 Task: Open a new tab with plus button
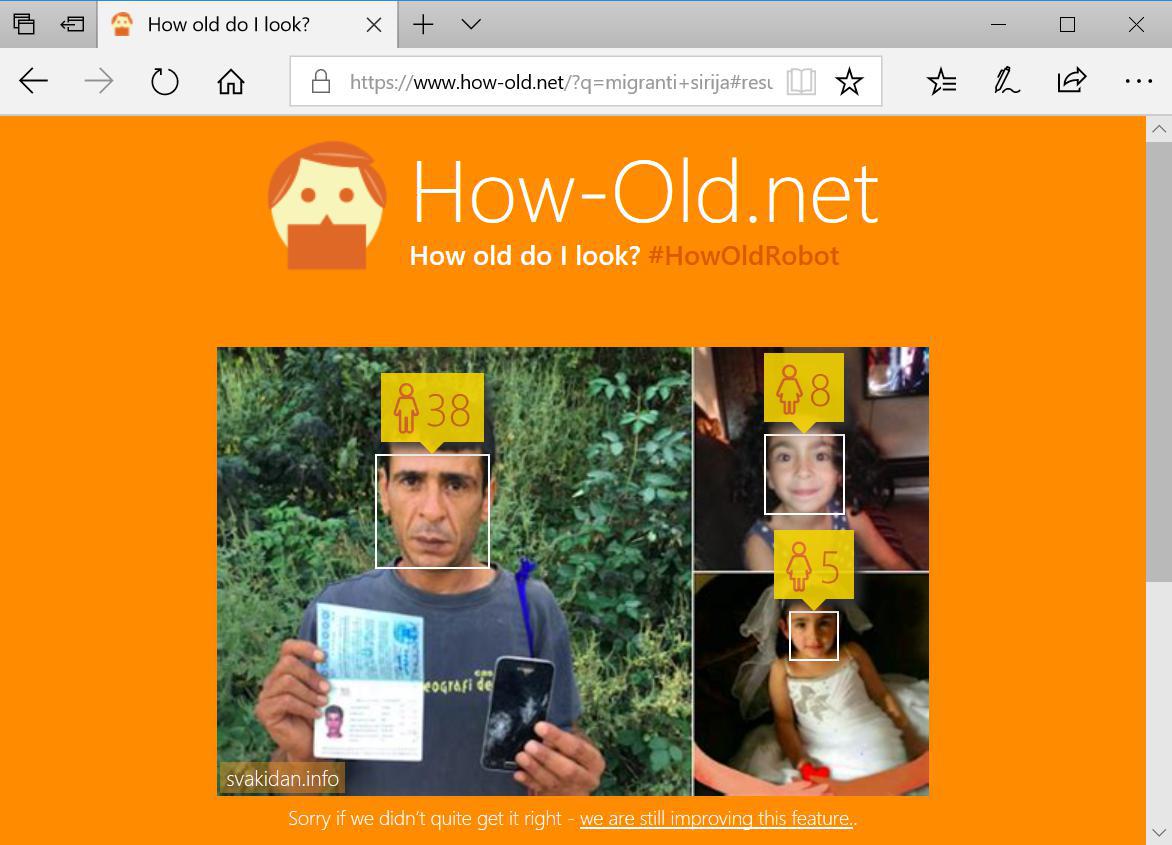(423, 24)
